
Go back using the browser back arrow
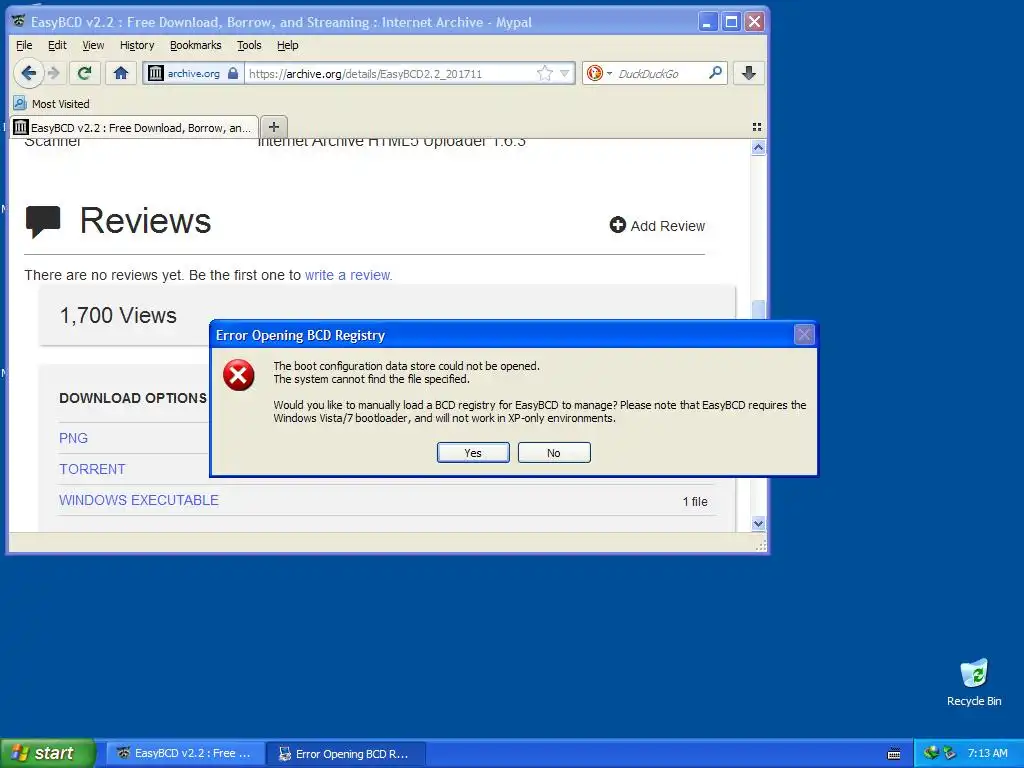click(28, 73)
